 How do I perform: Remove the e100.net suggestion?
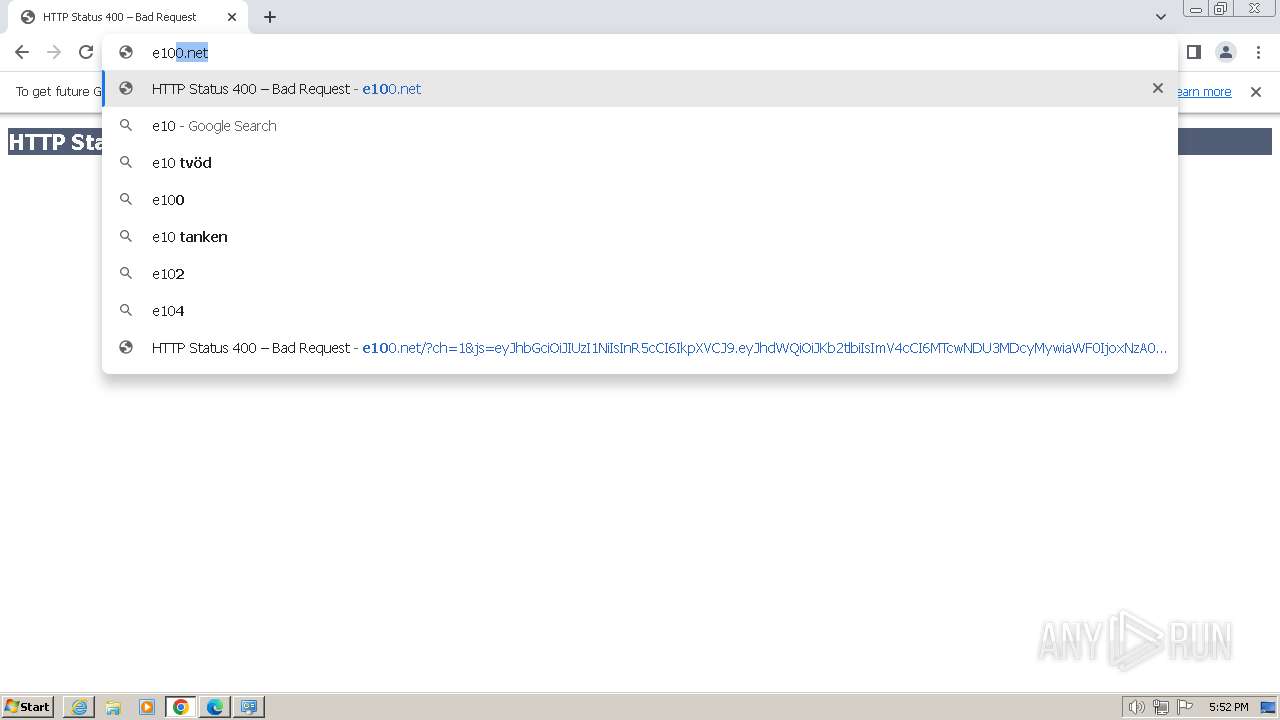(1158, 88)
